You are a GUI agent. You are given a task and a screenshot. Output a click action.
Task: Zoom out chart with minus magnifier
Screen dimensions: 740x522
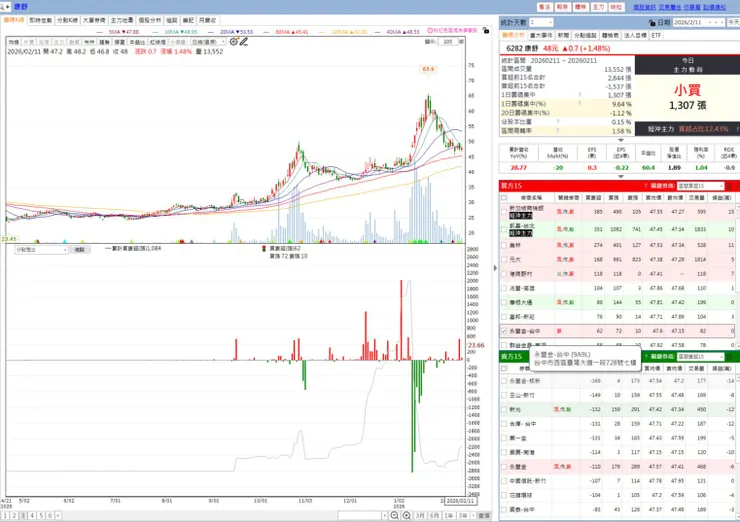pyautogui.click(x=395, y=515)
